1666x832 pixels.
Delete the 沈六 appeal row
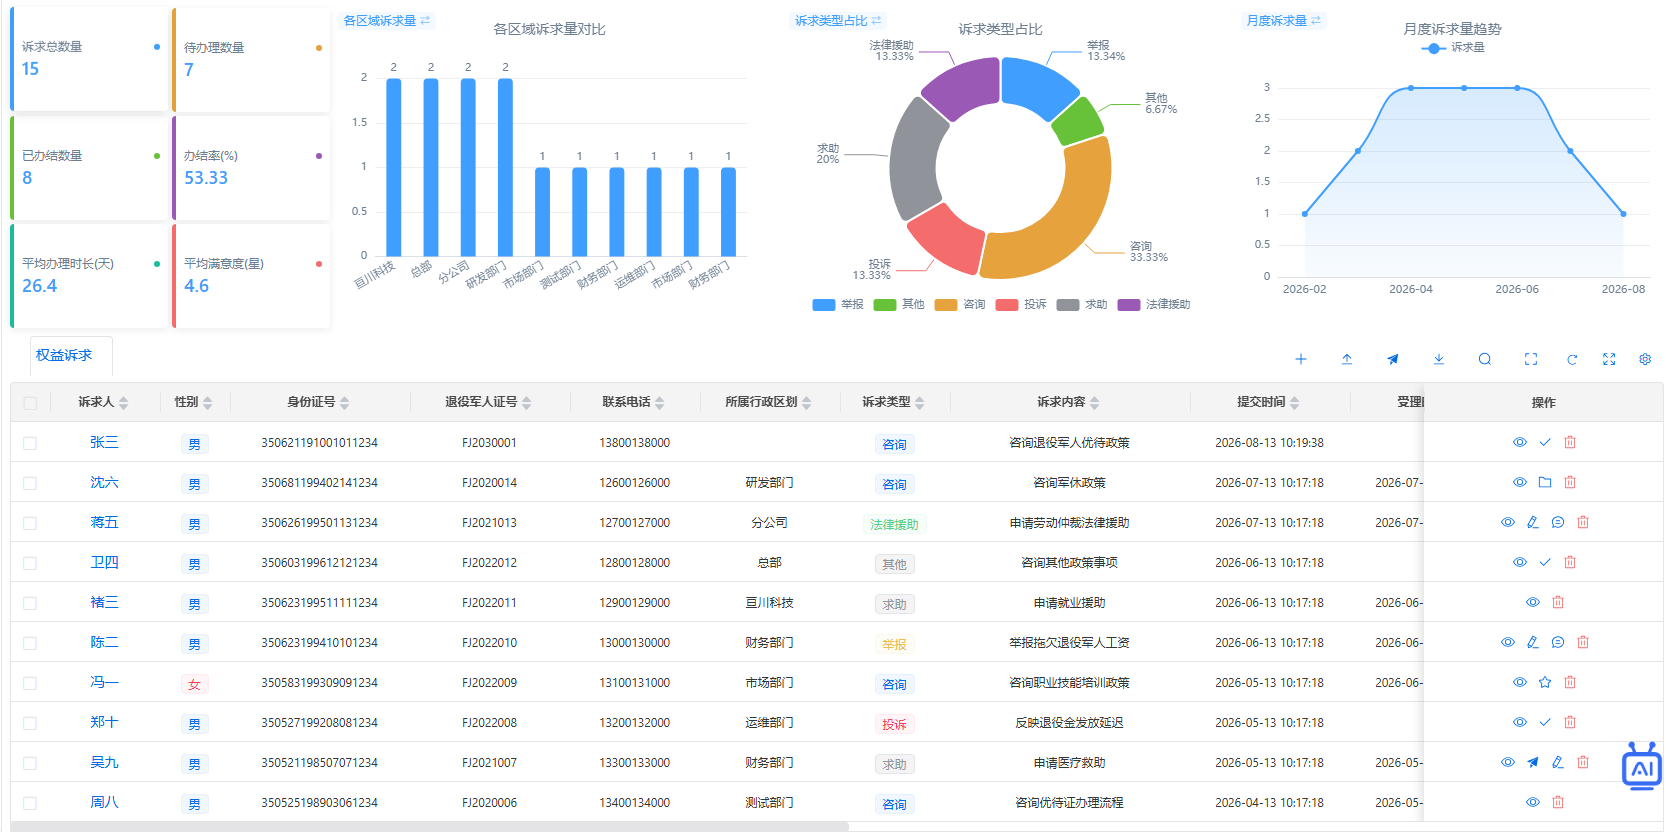tap(1570, 482)
